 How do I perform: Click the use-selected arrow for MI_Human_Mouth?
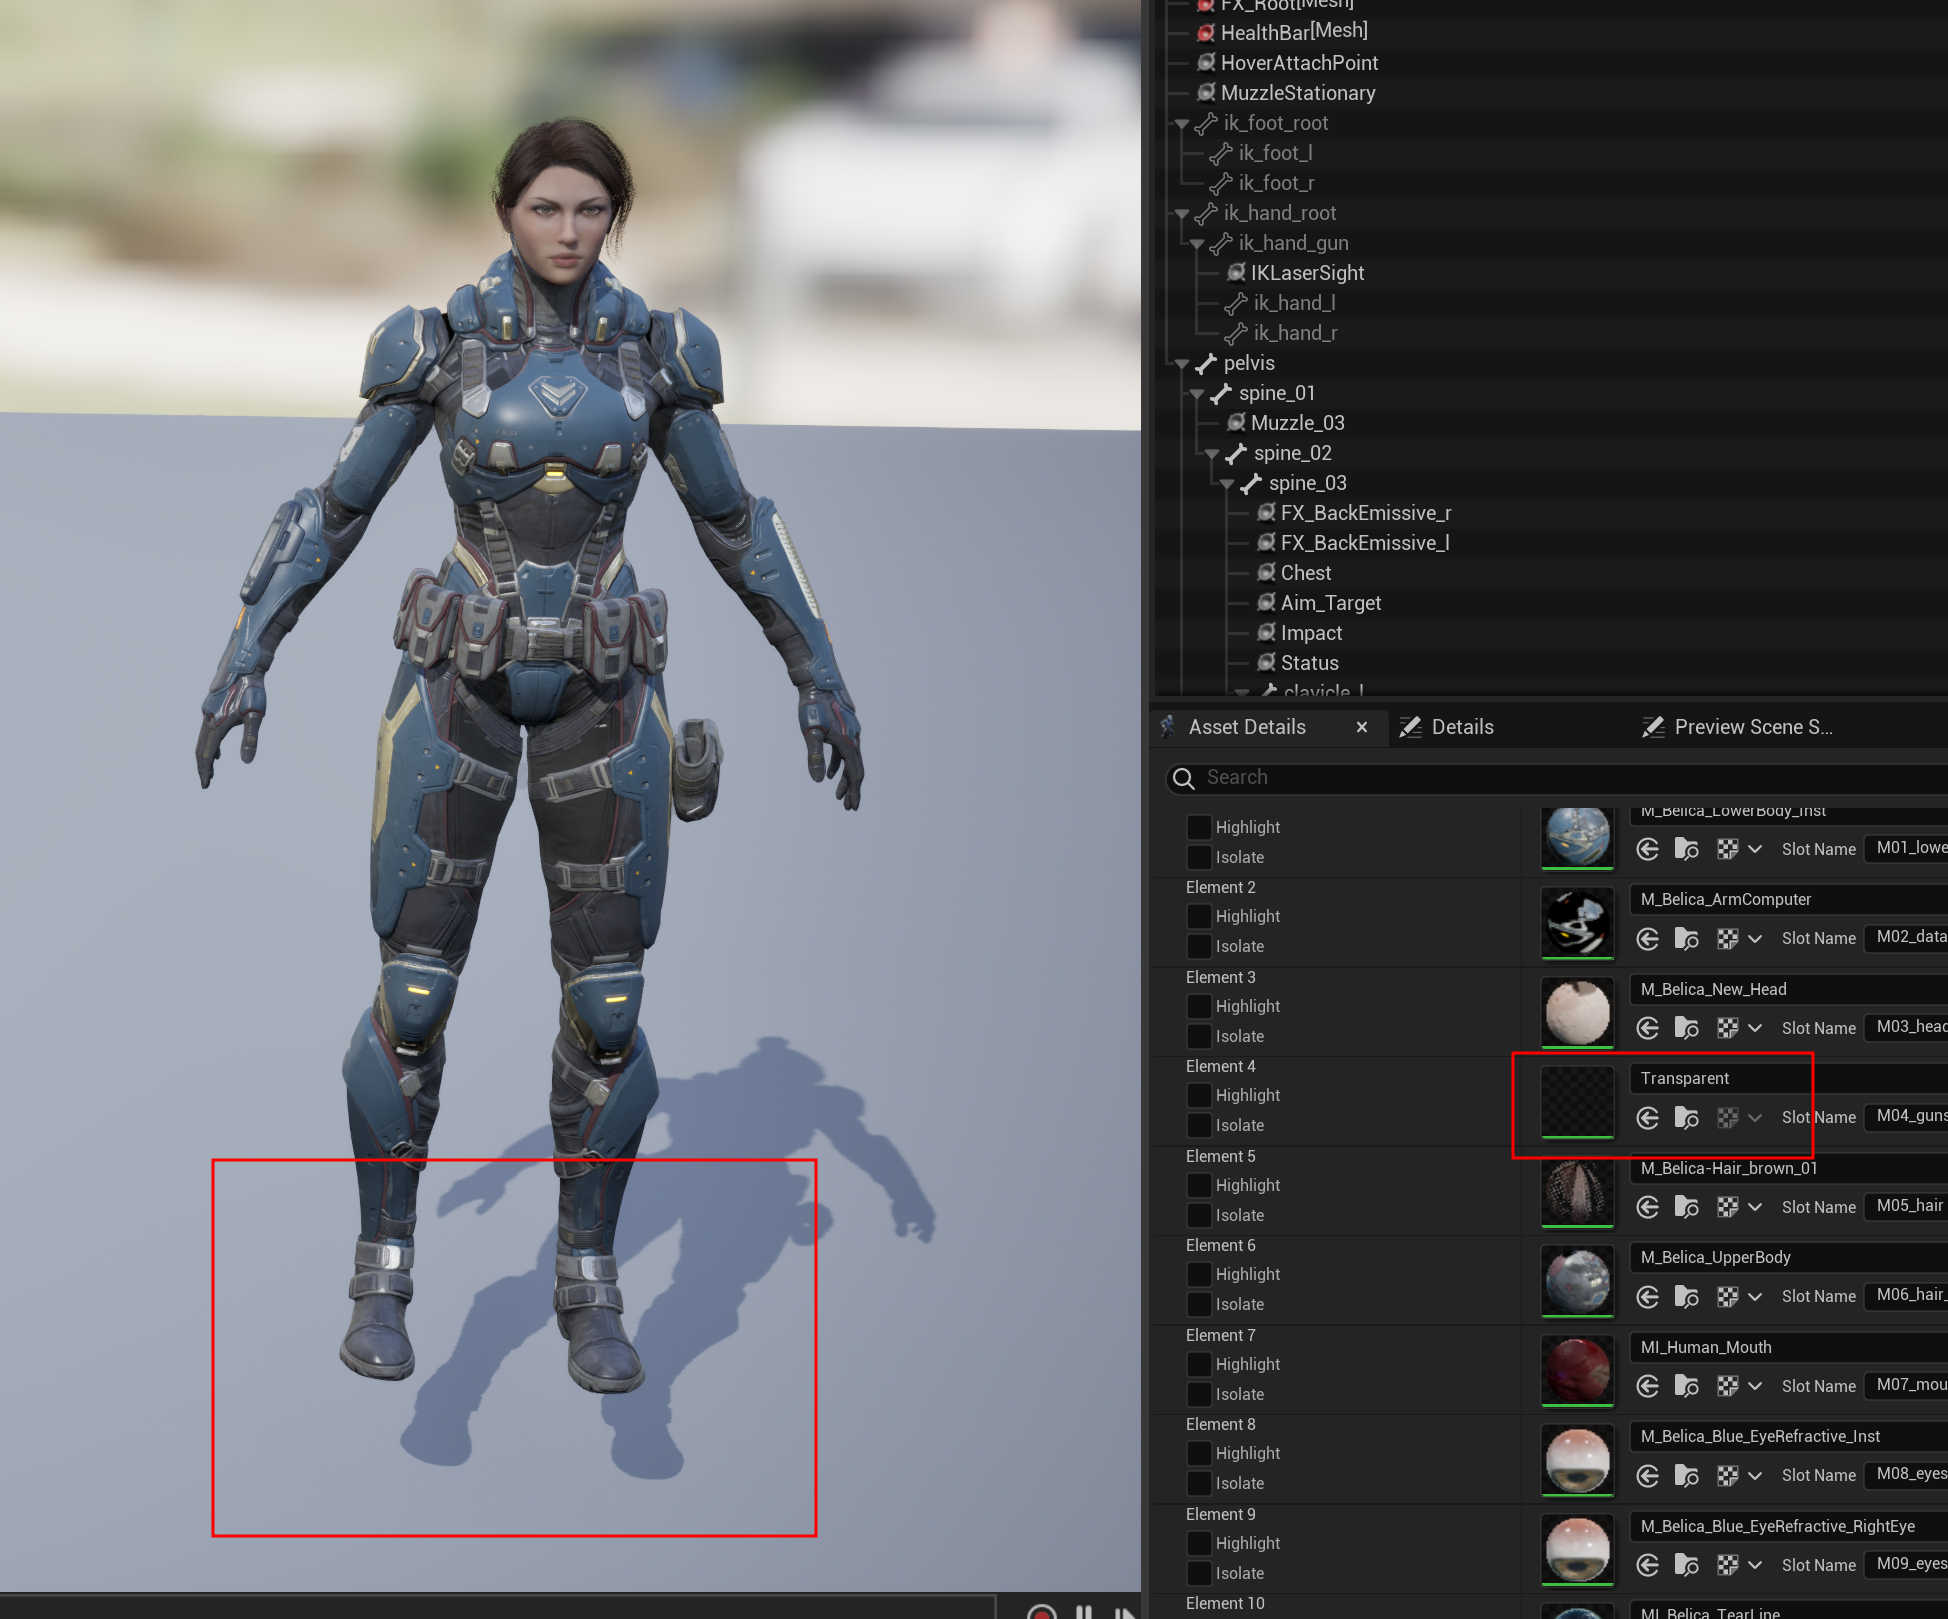click(1647, 1386)
